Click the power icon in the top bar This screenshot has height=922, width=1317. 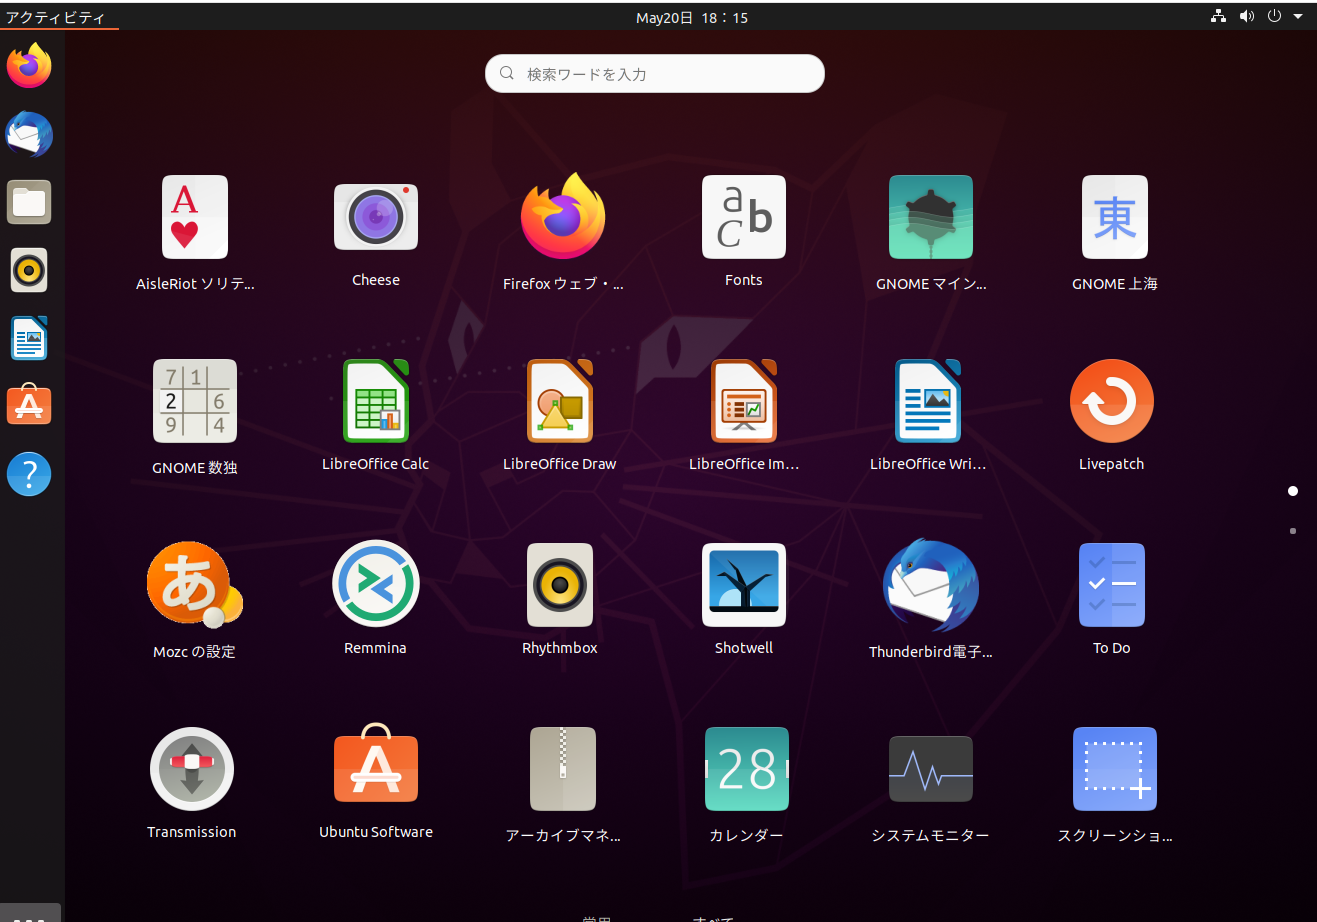pos(1274,16)
